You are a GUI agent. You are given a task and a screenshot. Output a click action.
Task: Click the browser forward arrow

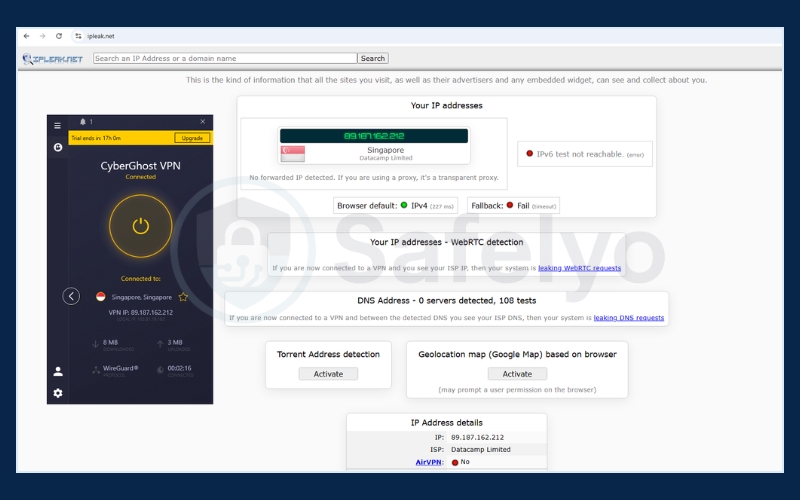(x=42, y=36)
